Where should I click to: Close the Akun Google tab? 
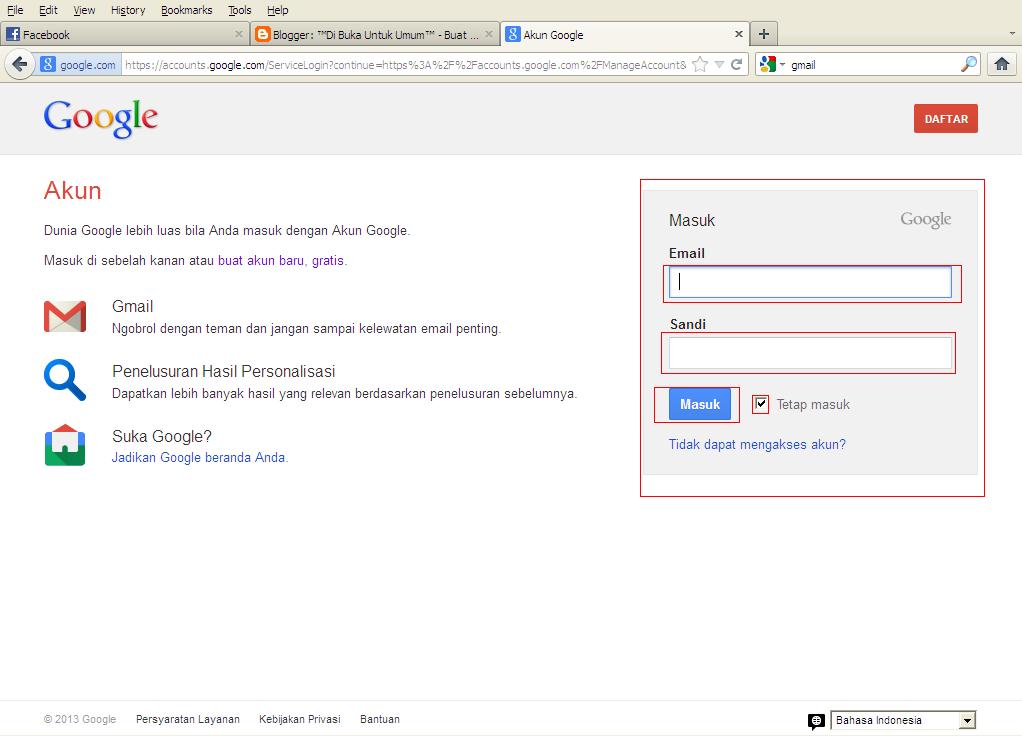tap(738, 34)
